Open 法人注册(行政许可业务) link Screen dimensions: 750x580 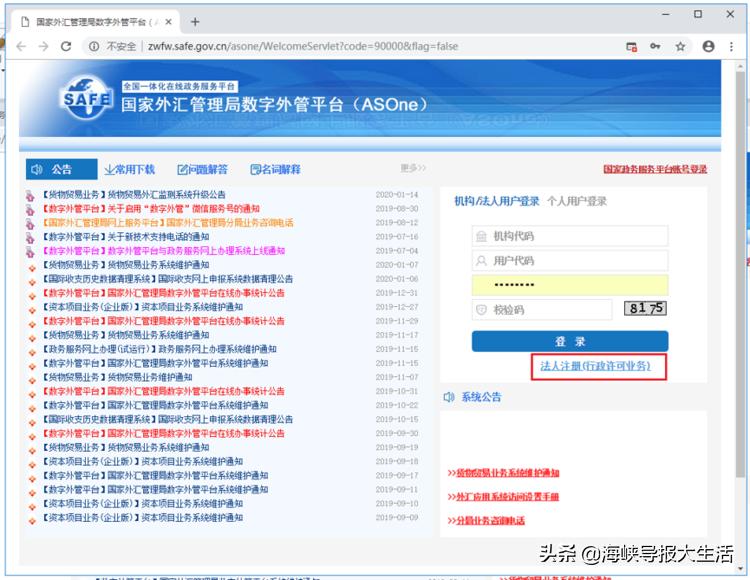click(x=596, y=366)
